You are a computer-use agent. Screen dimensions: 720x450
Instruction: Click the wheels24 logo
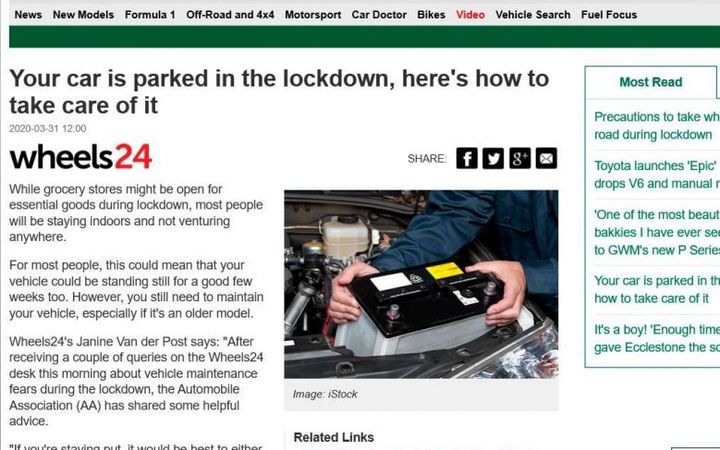pyautogui.click(x=80, y=157)
